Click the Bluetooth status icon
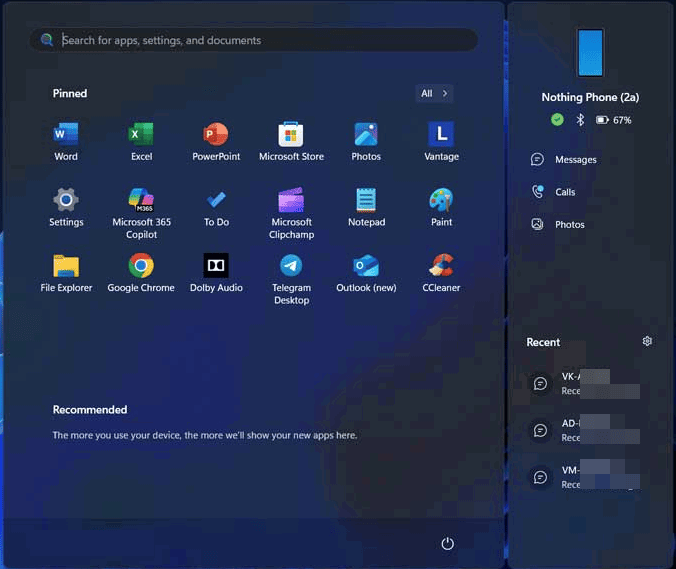Image resolution: width=676 pixels, height=569 pixels. (580, 120)
